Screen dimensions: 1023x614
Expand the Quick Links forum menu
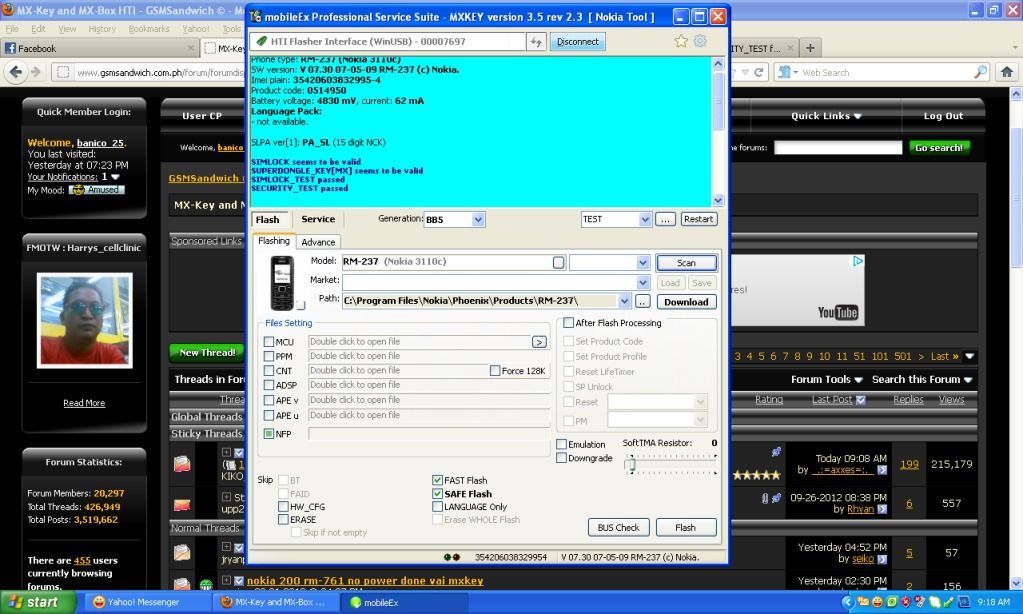tap(826, 116)
